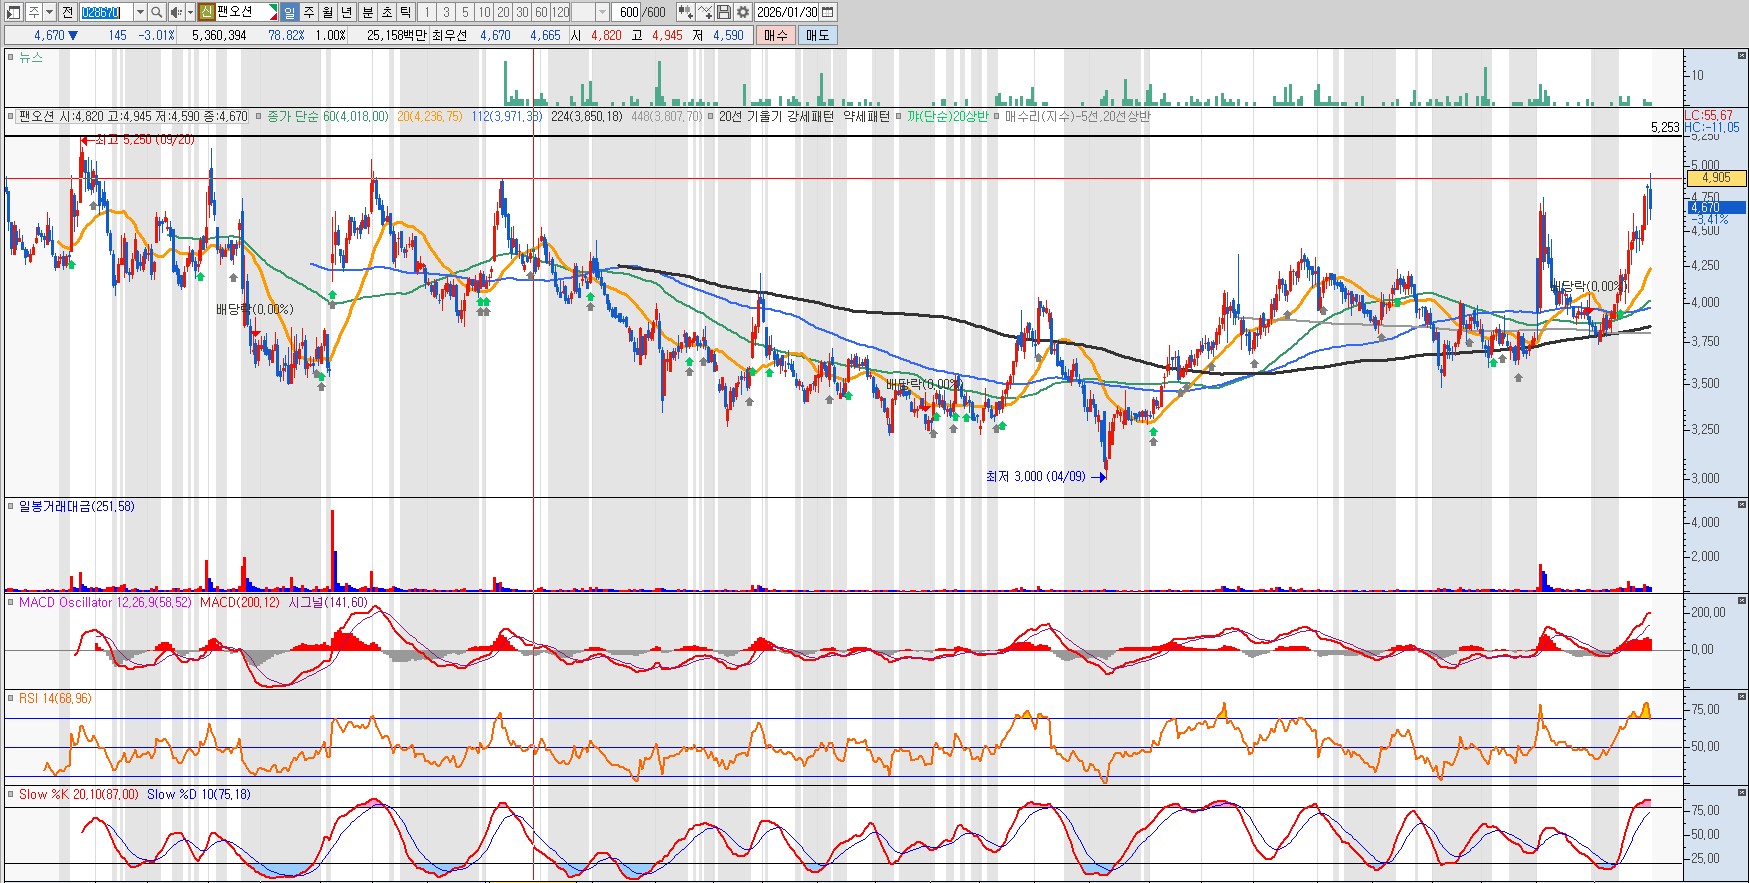1749x883 pixels.
Task: Click the 신 badge icon beside 팬오션
Action: coord(207,12)
